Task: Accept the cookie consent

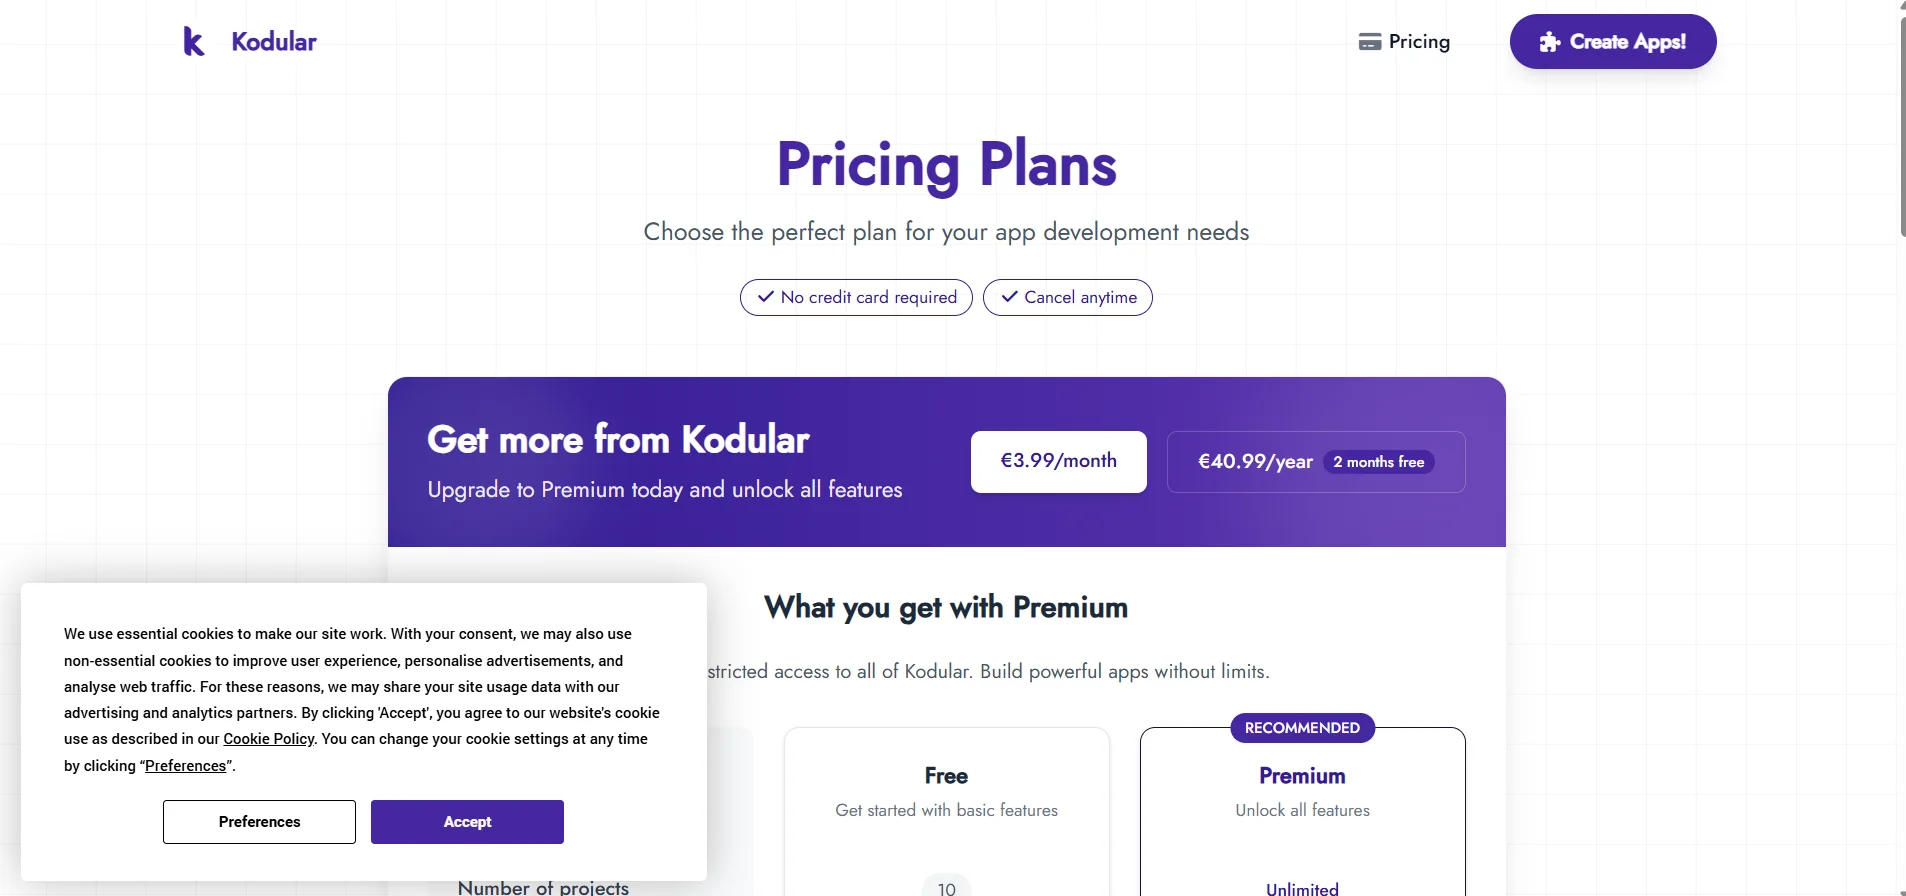Action: point(466,821)
